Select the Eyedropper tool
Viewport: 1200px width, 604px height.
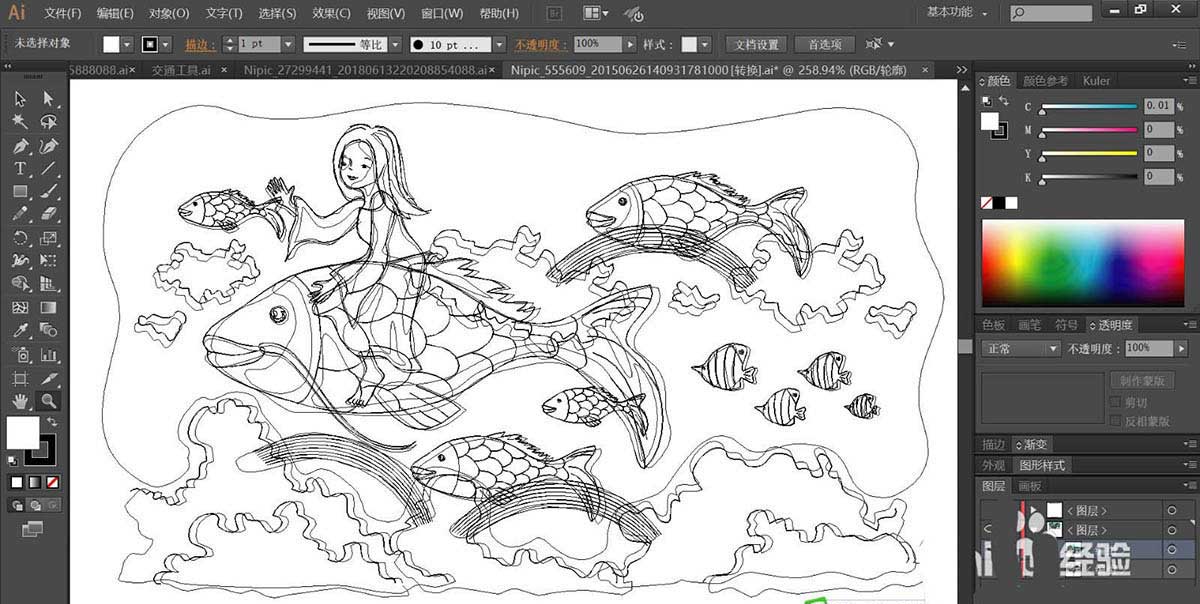click(x=20, y=331)
